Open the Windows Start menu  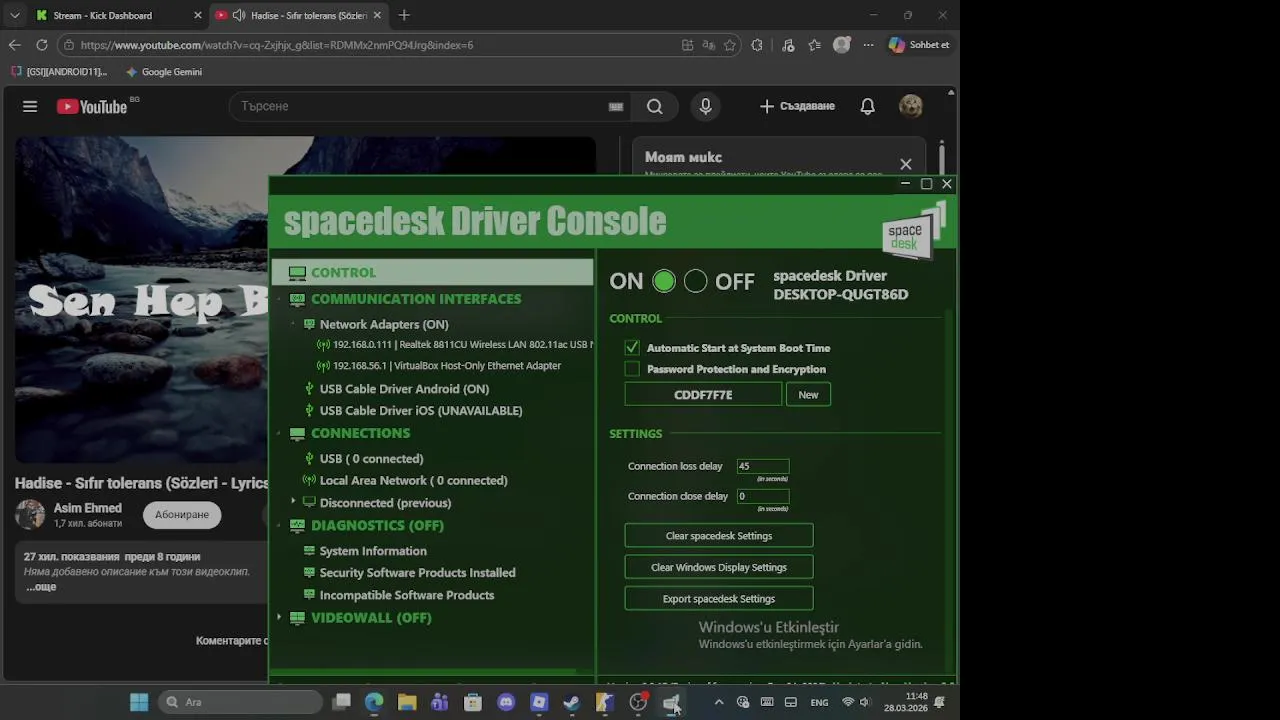[139, 702]
